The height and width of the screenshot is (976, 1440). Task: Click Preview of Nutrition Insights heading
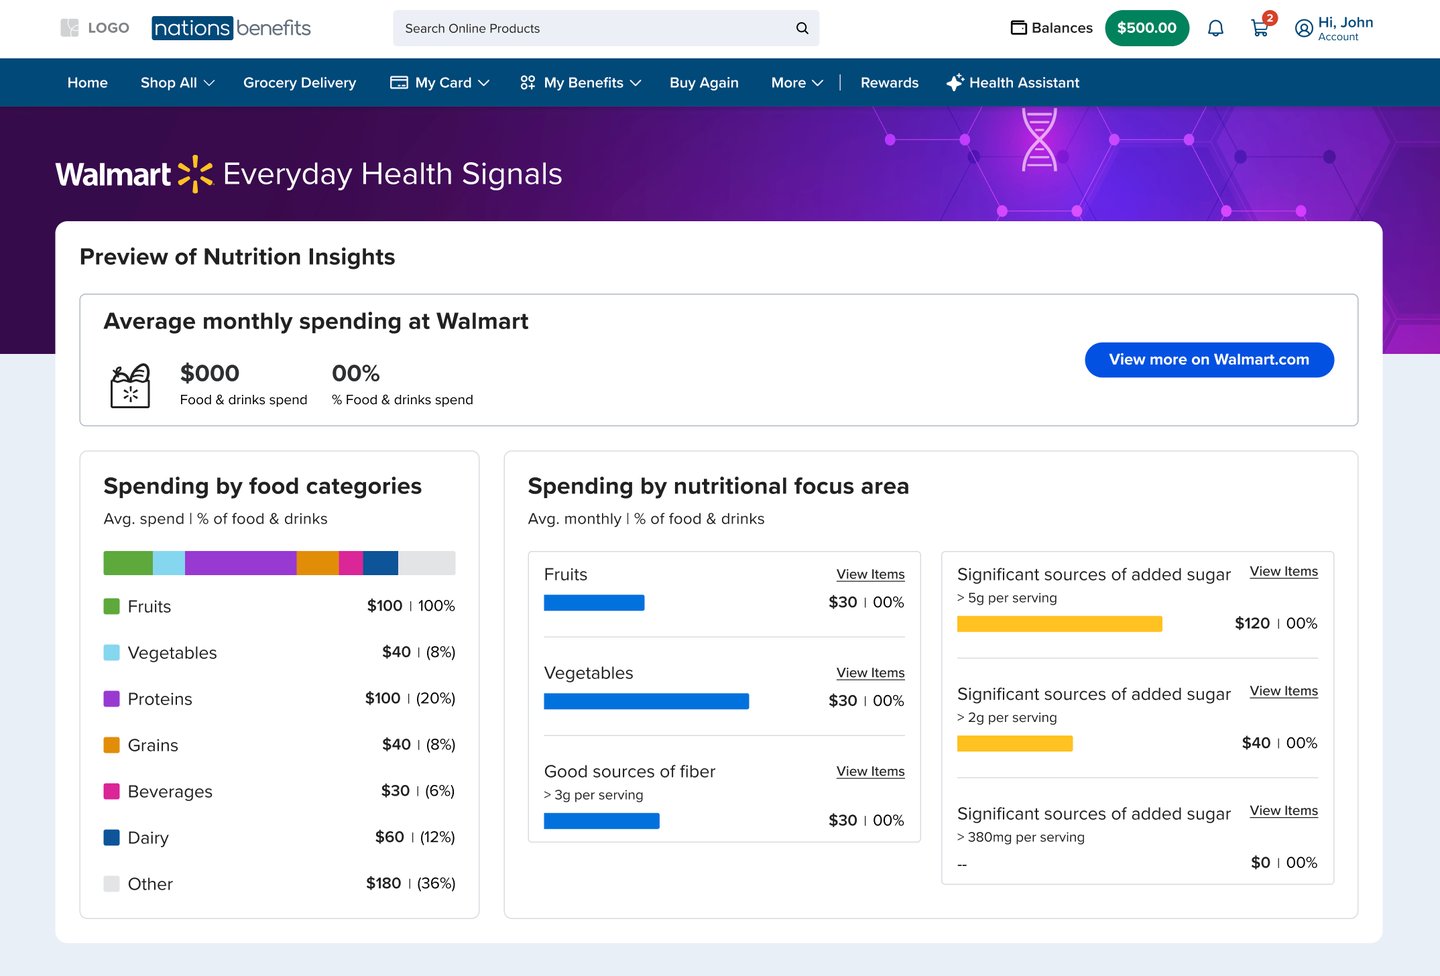pos(237,257)
